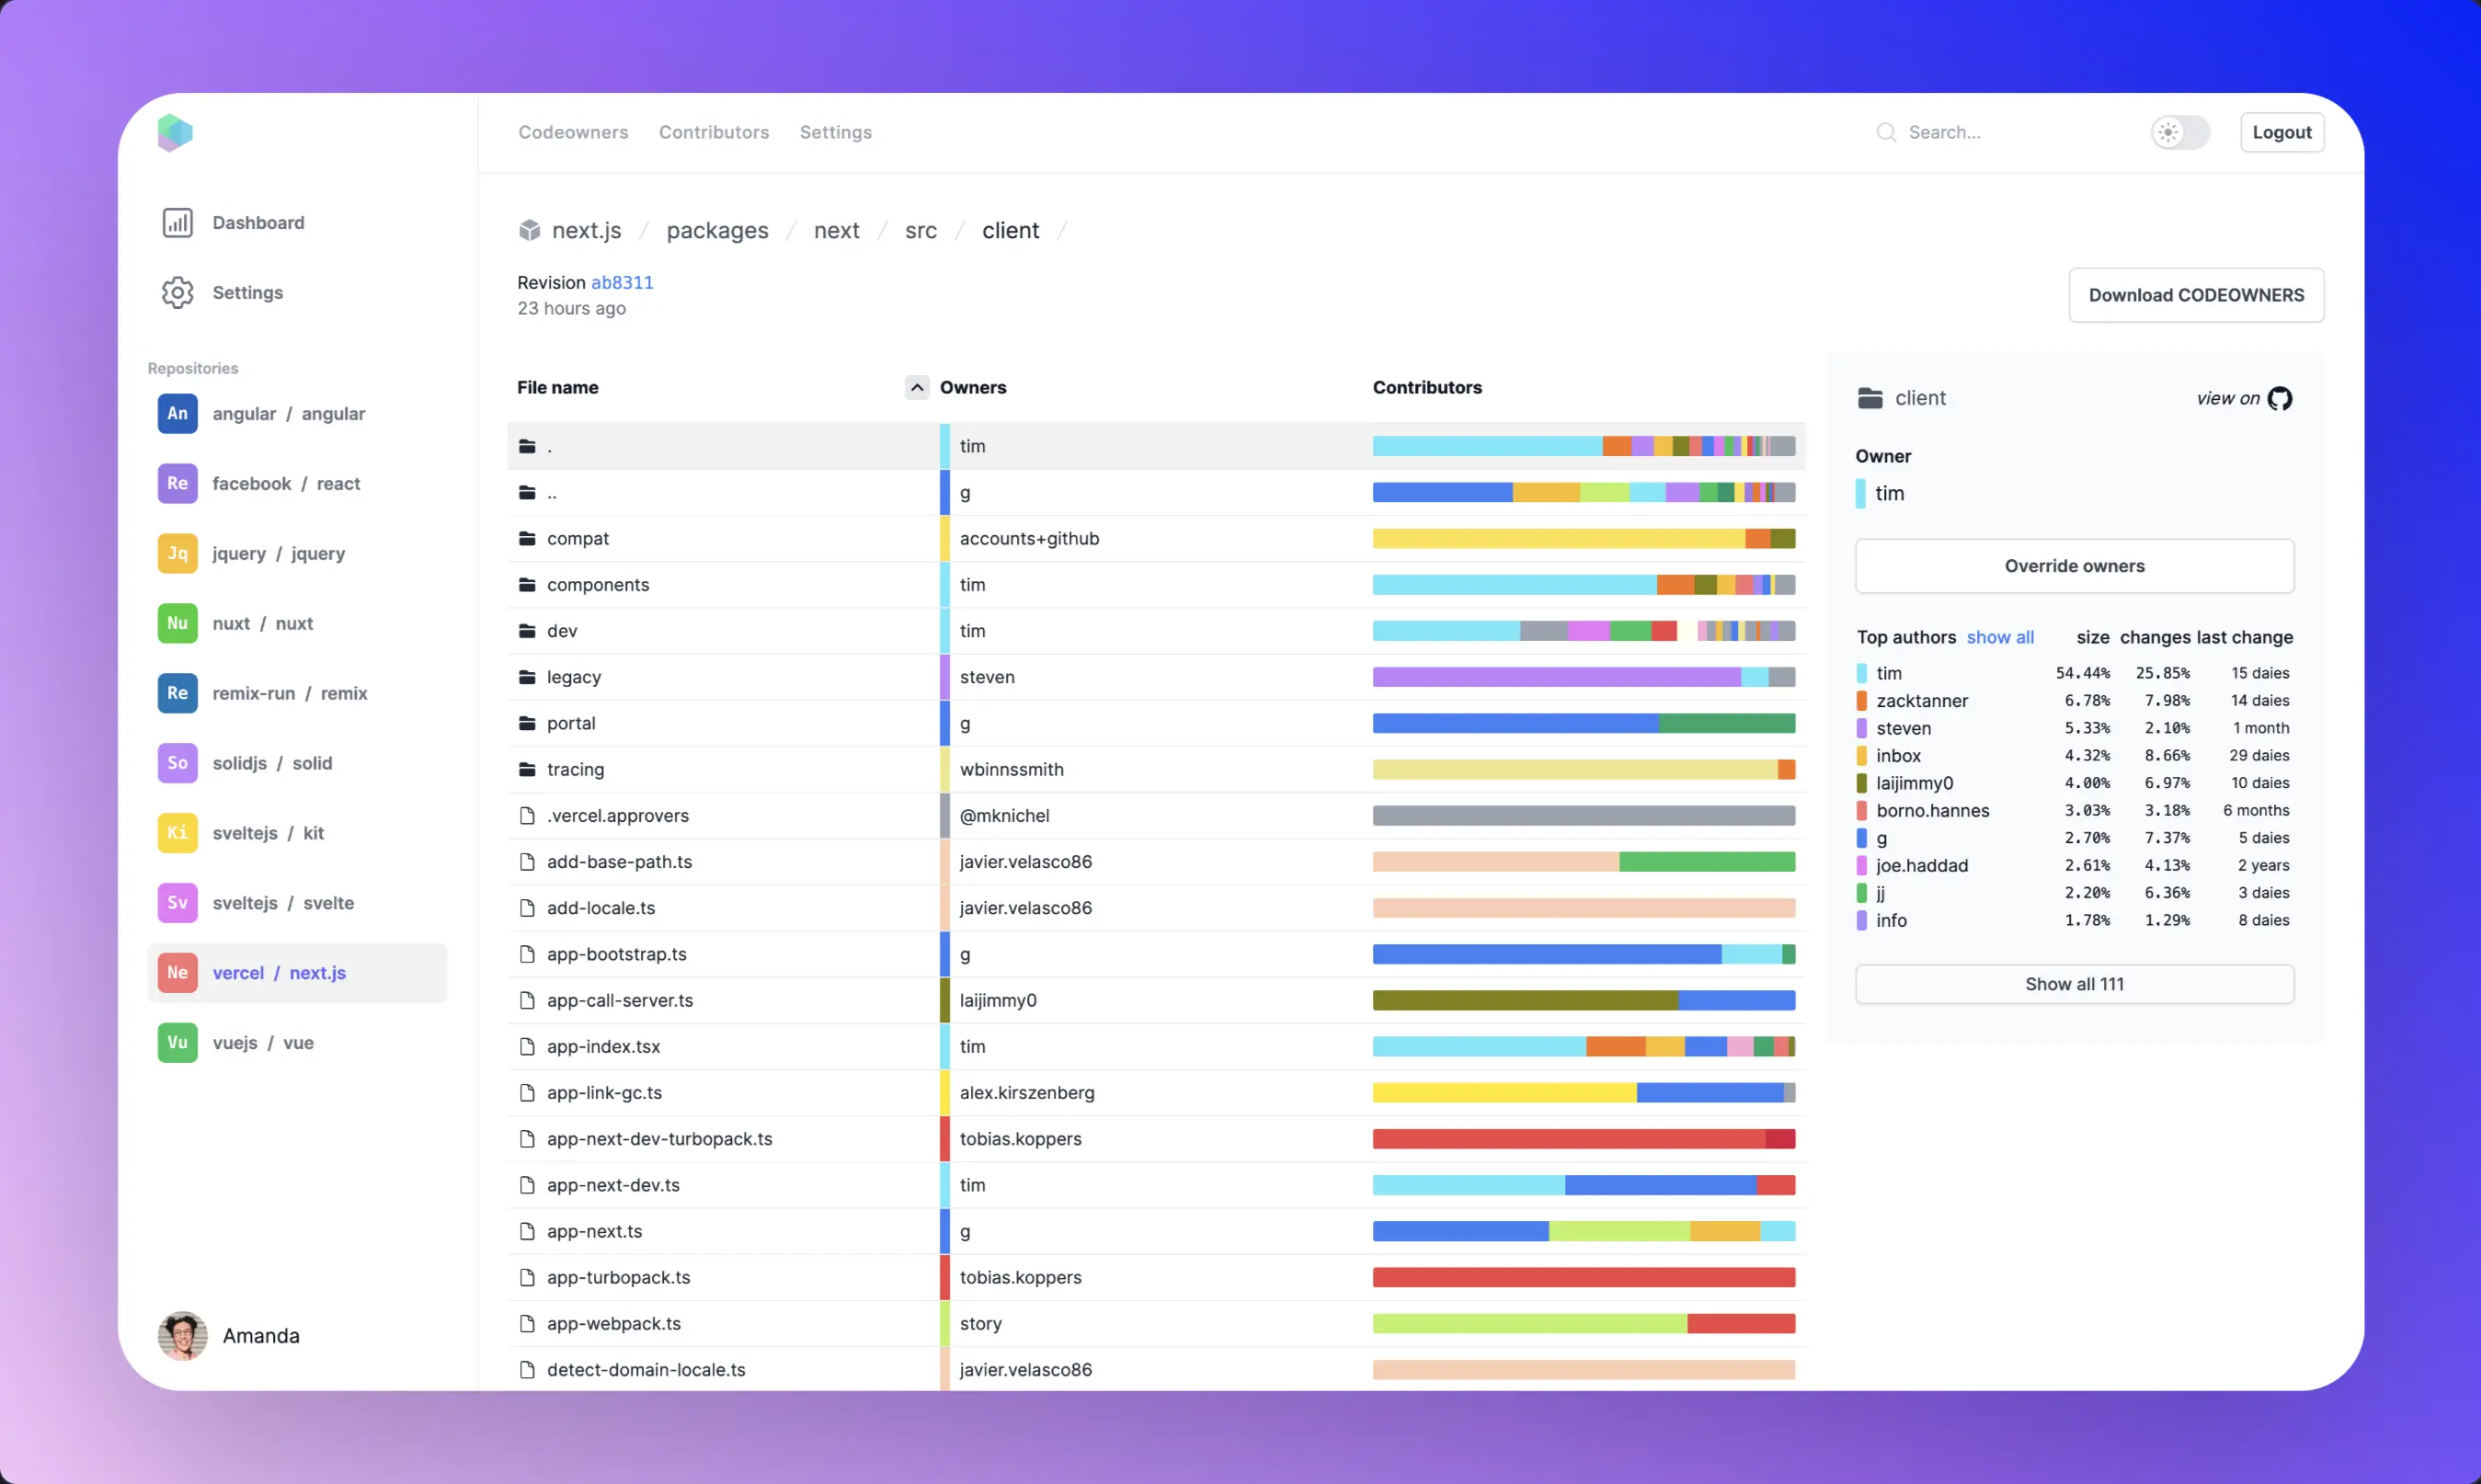This screenshot has height=1484, width=2481.
Task: Open the app-turbopack.ts file
Action: click(x=619, y=1277)
